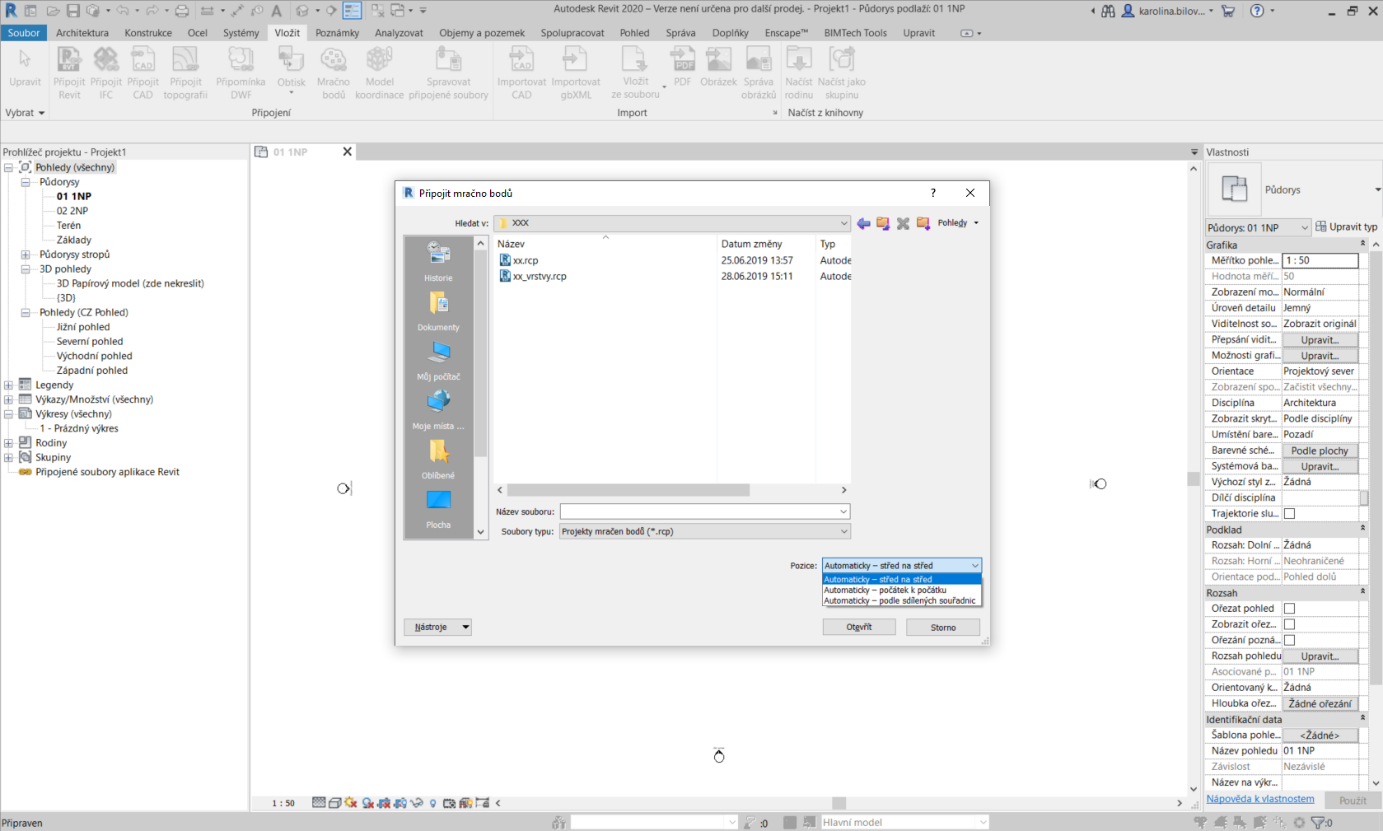Click the Storno button
This screenshot has height=831, width=1383.
coord(943,627)
